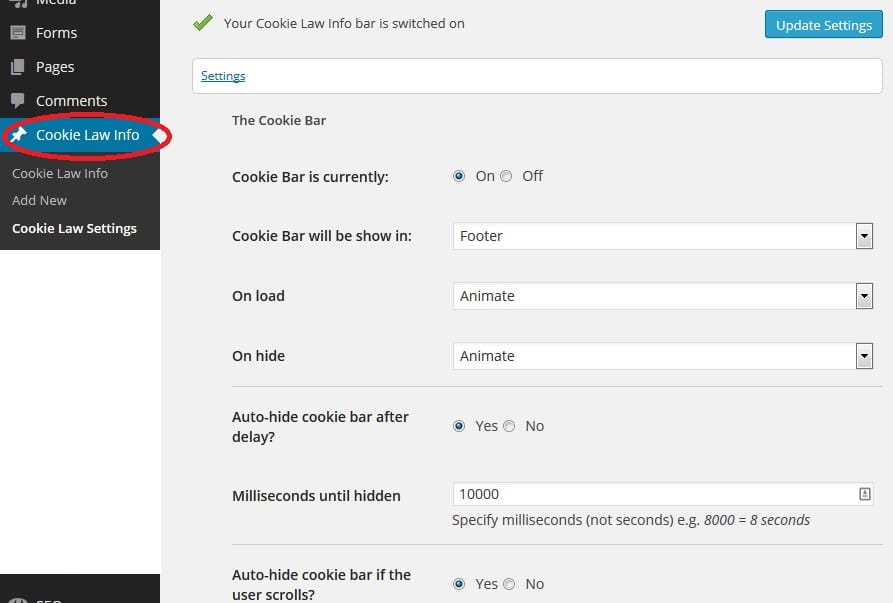The width and height of the screenshot is (893, 603).
Task: Click the Cookie Law Info pin icon
Action: [x=18, y=135]
